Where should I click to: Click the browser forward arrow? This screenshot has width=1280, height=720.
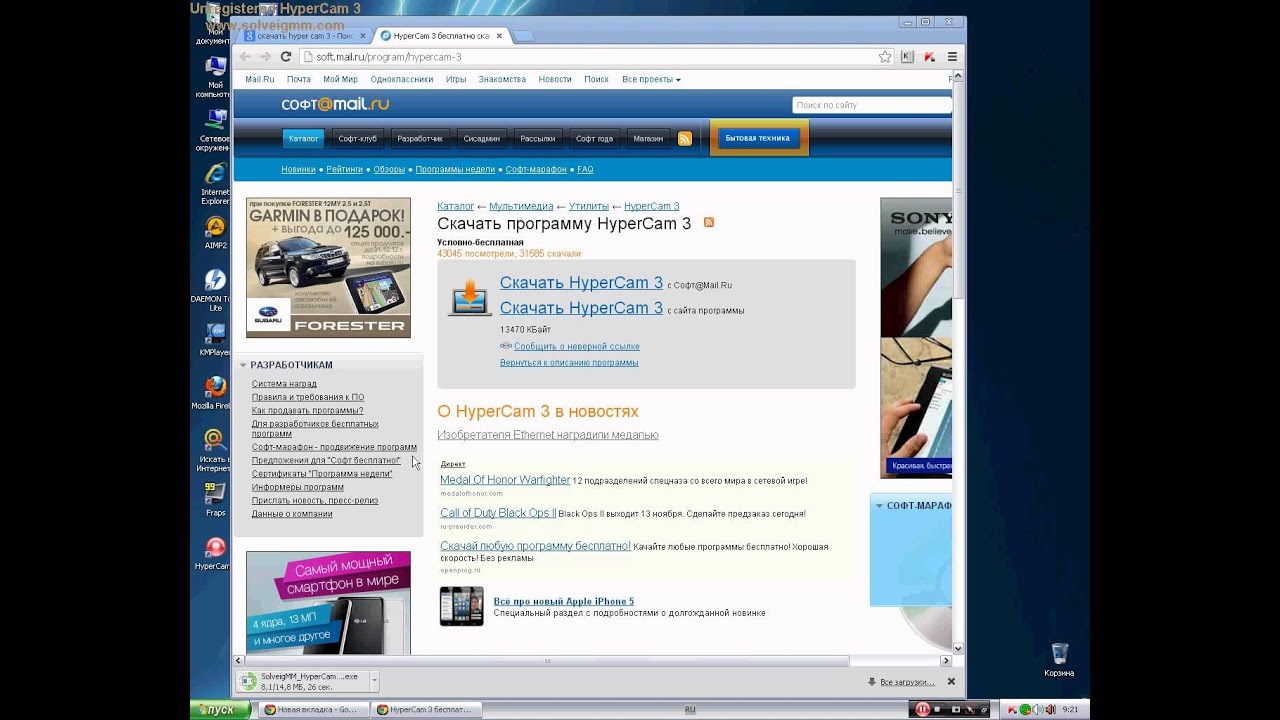tap(265, 57)
